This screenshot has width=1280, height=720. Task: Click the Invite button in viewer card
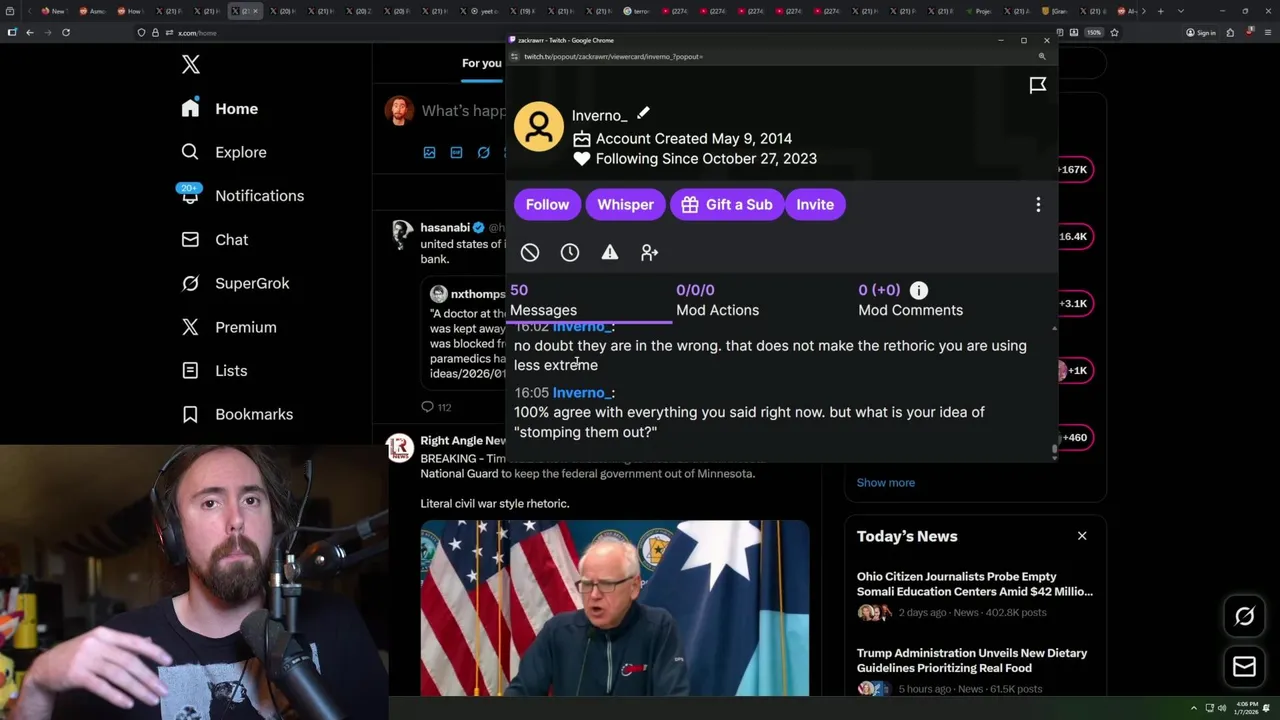815,204
